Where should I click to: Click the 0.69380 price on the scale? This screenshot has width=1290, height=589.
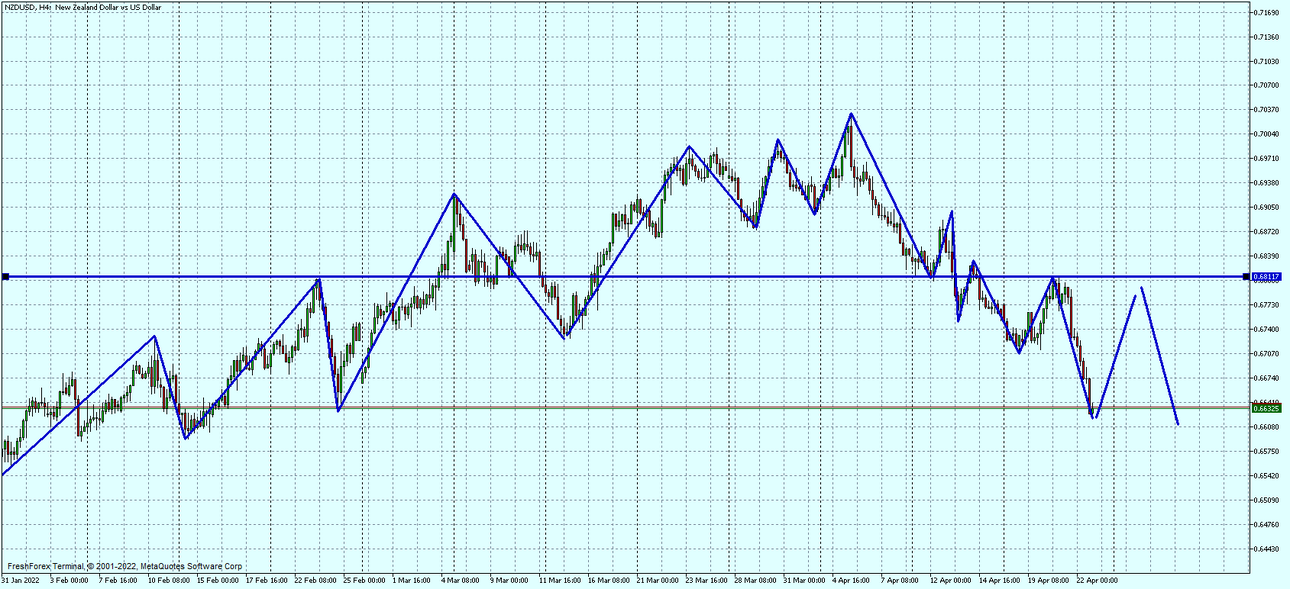coord(1268,183)
